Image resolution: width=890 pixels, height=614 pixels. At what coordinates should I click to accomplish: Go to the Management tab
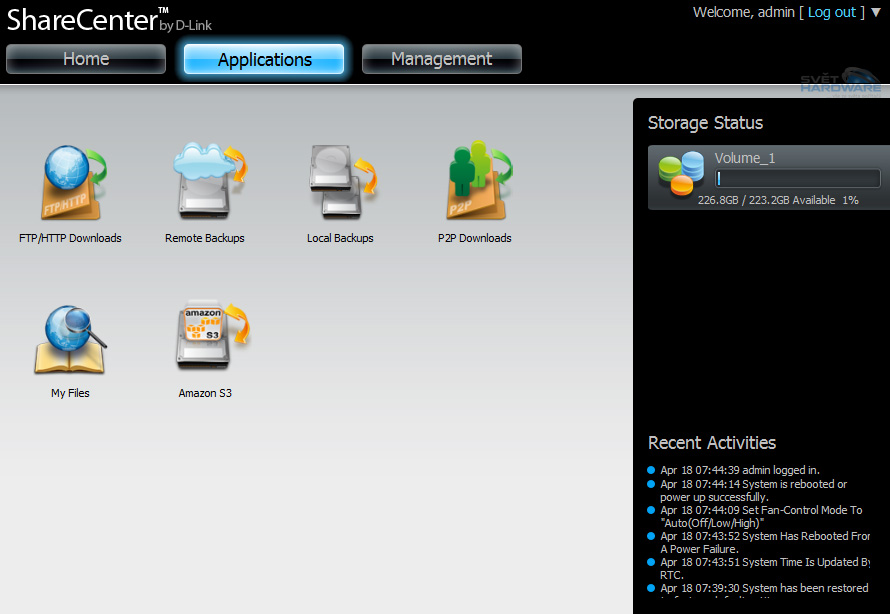[441, 59]
